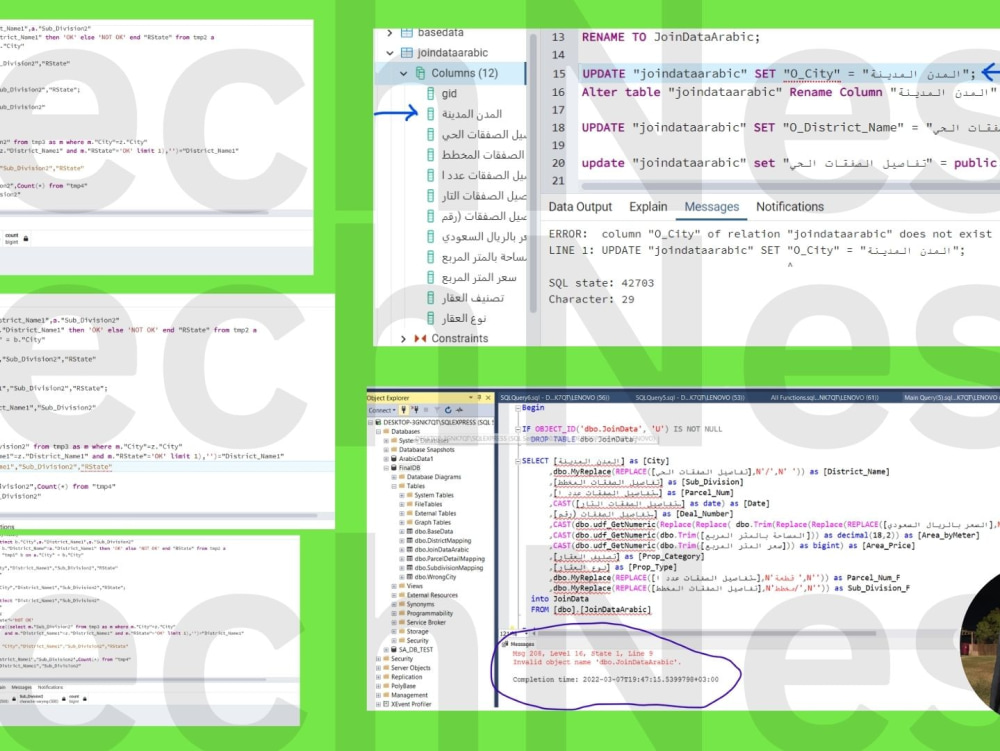Select the Columns (12) tree row
This screenshot has width=1000, height=751.
click(x=450, y=73)
